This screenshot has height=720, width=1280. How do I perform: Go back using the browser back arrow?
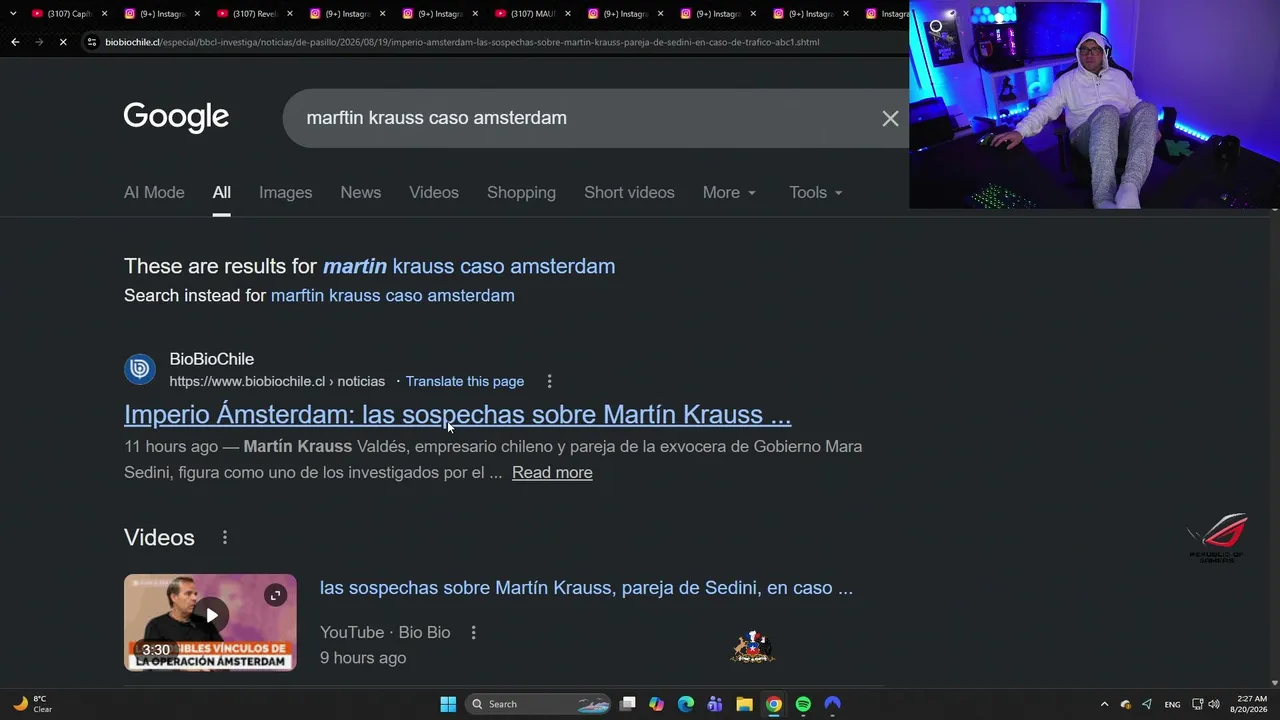15,42
